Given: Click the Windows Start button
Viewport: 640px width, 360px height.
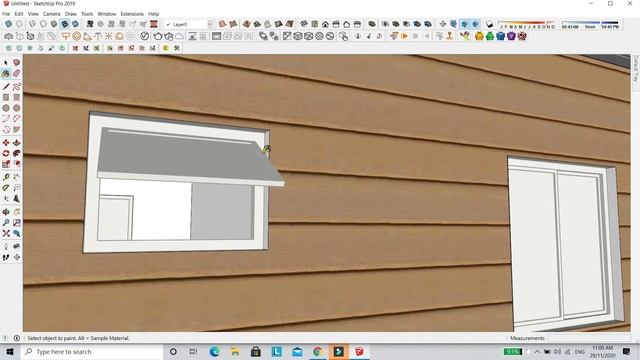Looking at the screenshot, I should click(x=10, y=351).
